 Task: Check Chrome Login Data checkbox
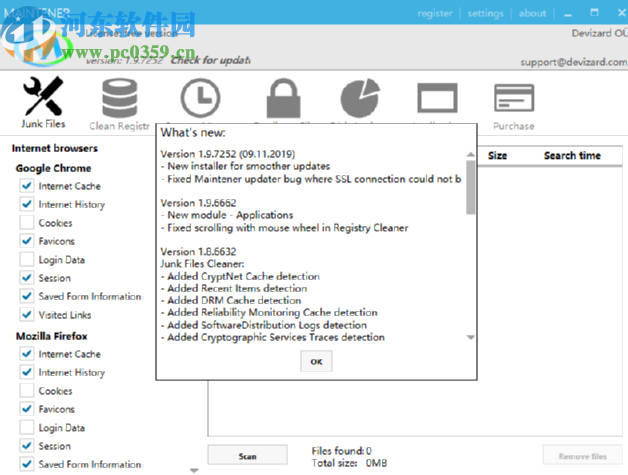[x=27, y=260]
